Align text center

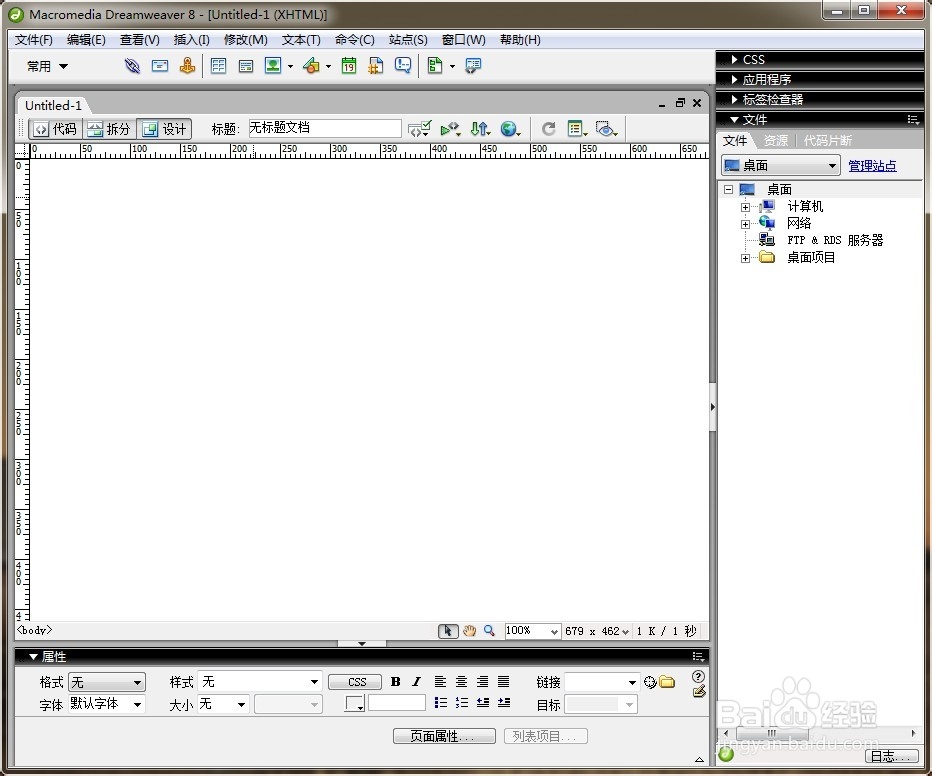tap(461, 682)
